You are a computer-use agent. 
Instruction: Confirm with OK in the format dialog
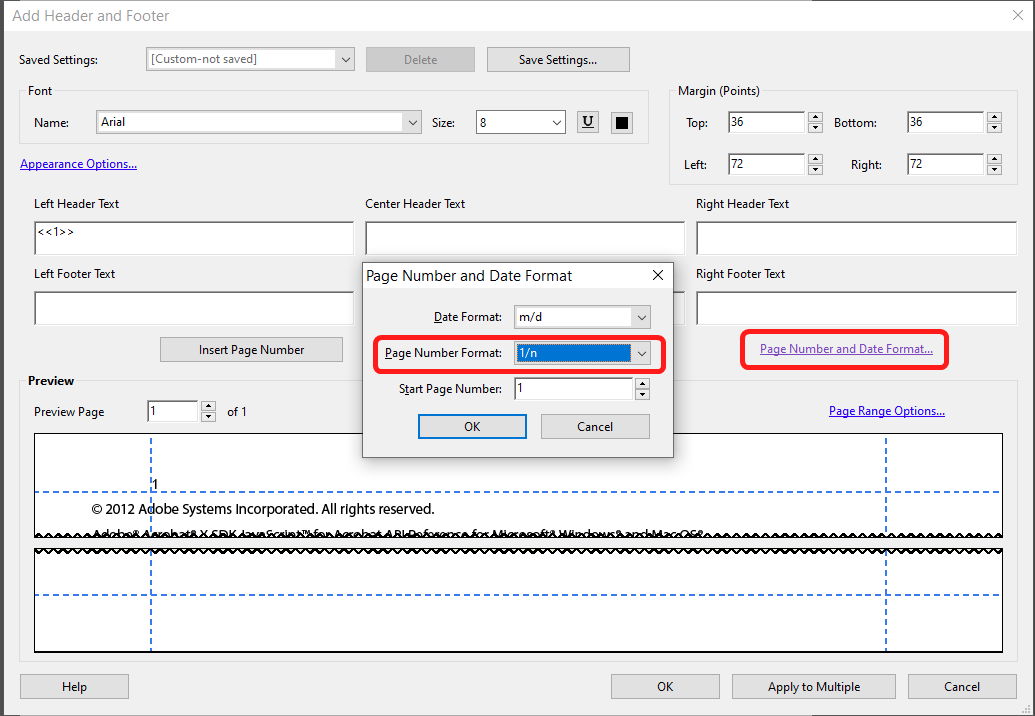pos(472,426)
